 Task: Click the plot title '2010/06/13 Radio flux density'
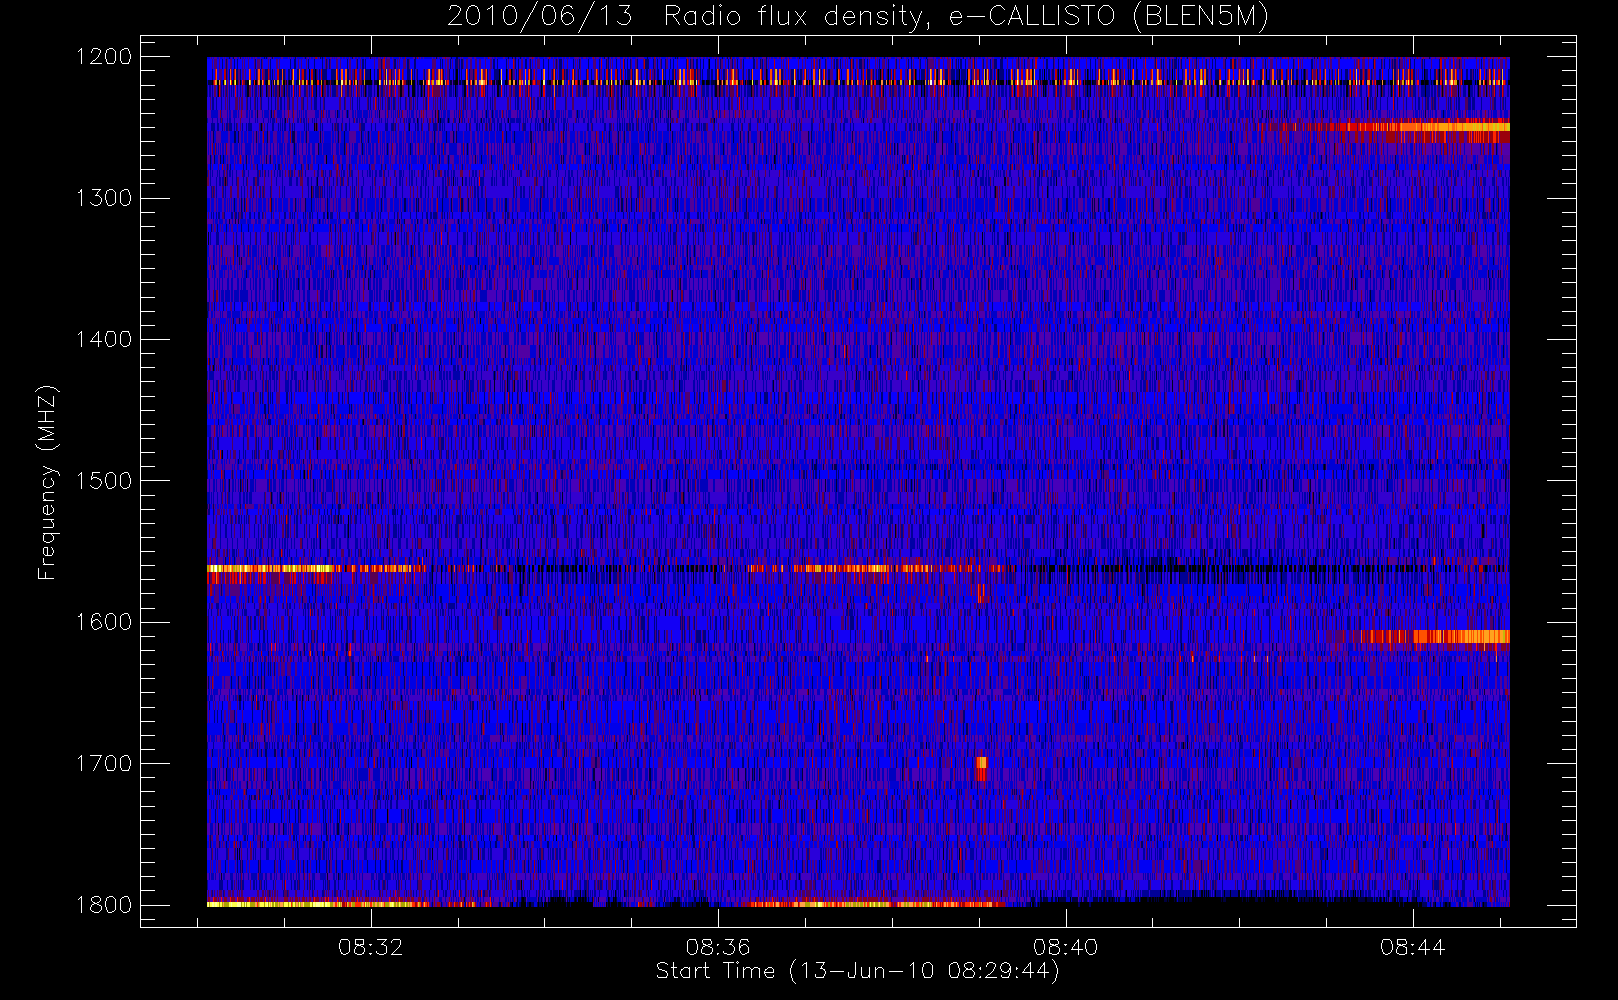click(x=858, y=16)
